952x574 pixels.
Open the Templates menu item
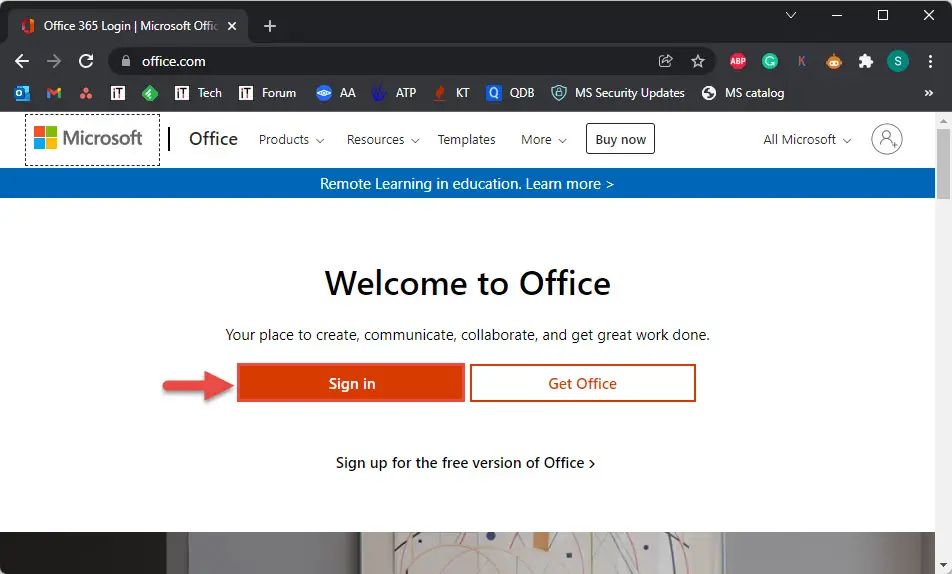[x=466, y=140]
